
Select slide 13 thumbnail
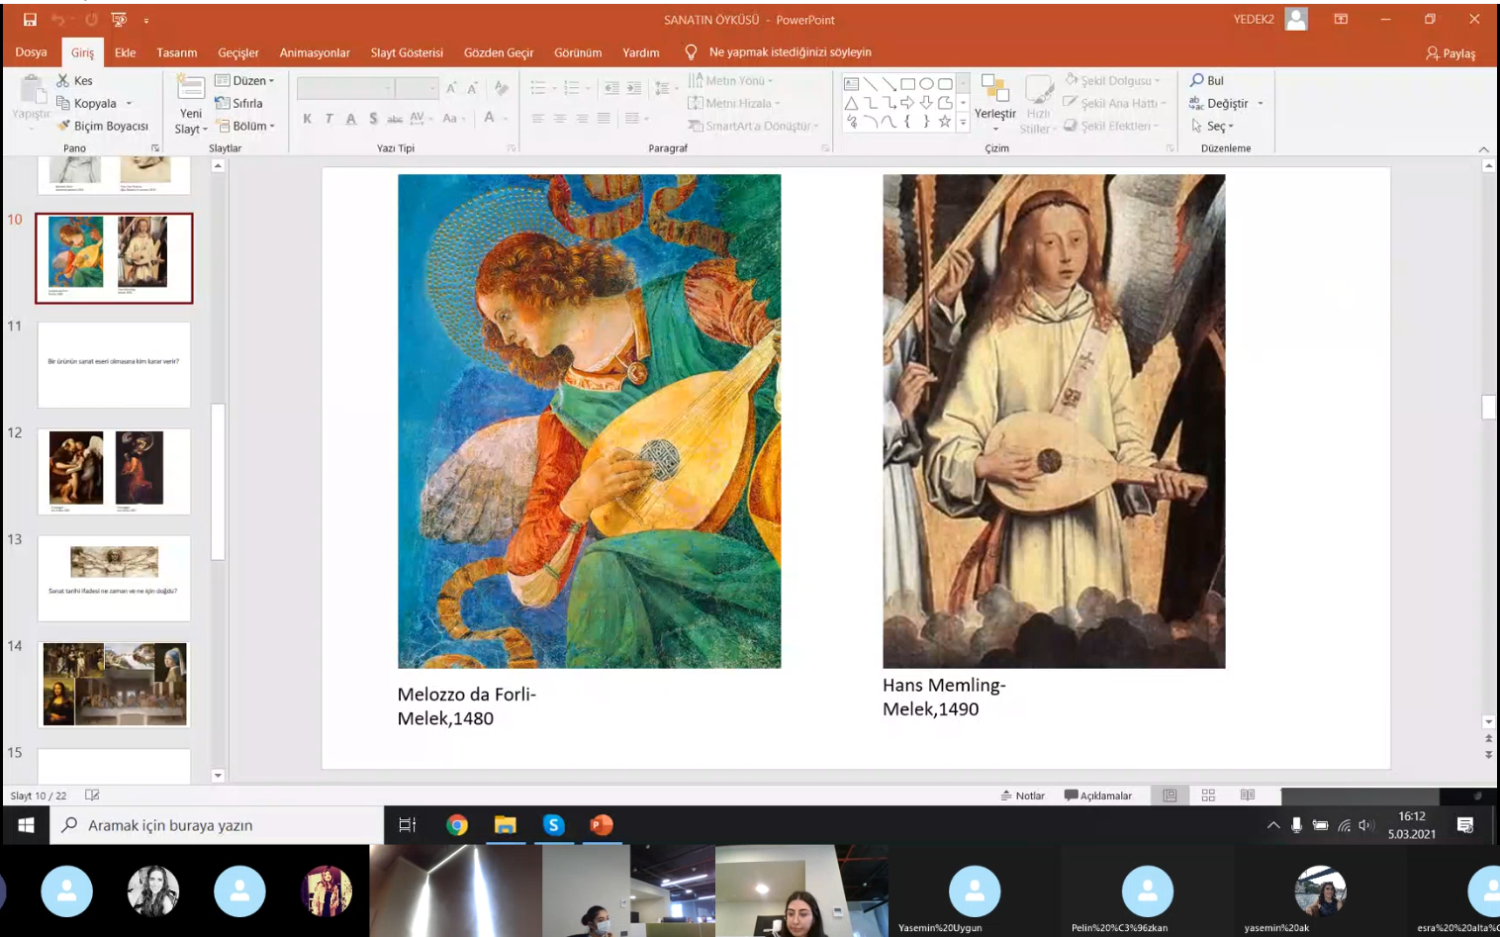click(x=114, y=578)
